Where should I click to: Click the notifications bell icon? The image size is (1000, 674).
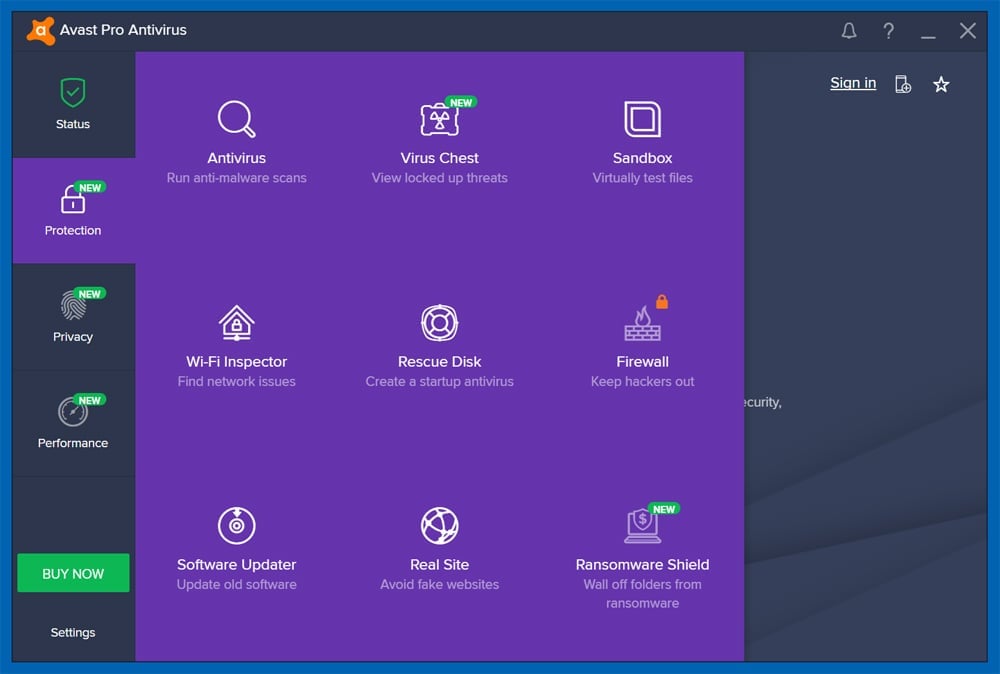(849, 31)
